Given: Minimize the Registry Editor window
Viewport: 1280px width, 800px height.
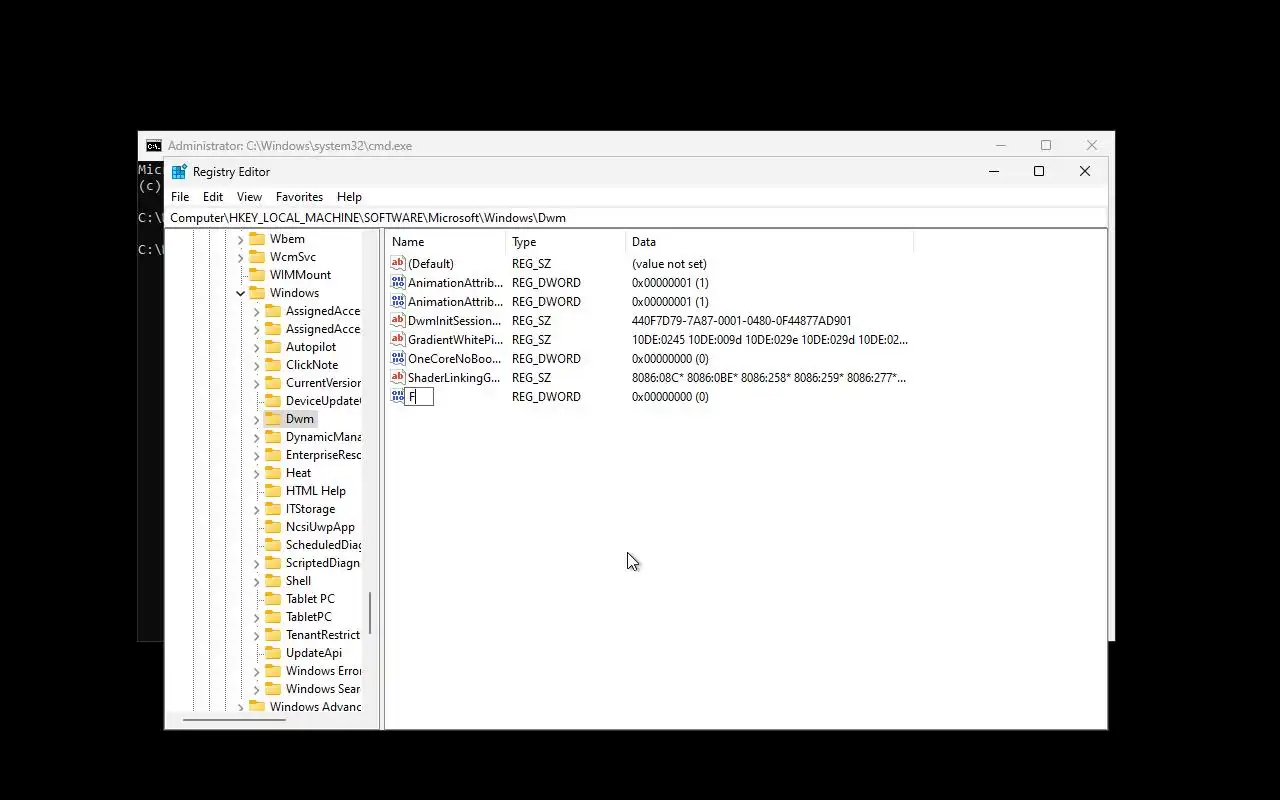Looking at the screenshot, I should tap(994, 172).
